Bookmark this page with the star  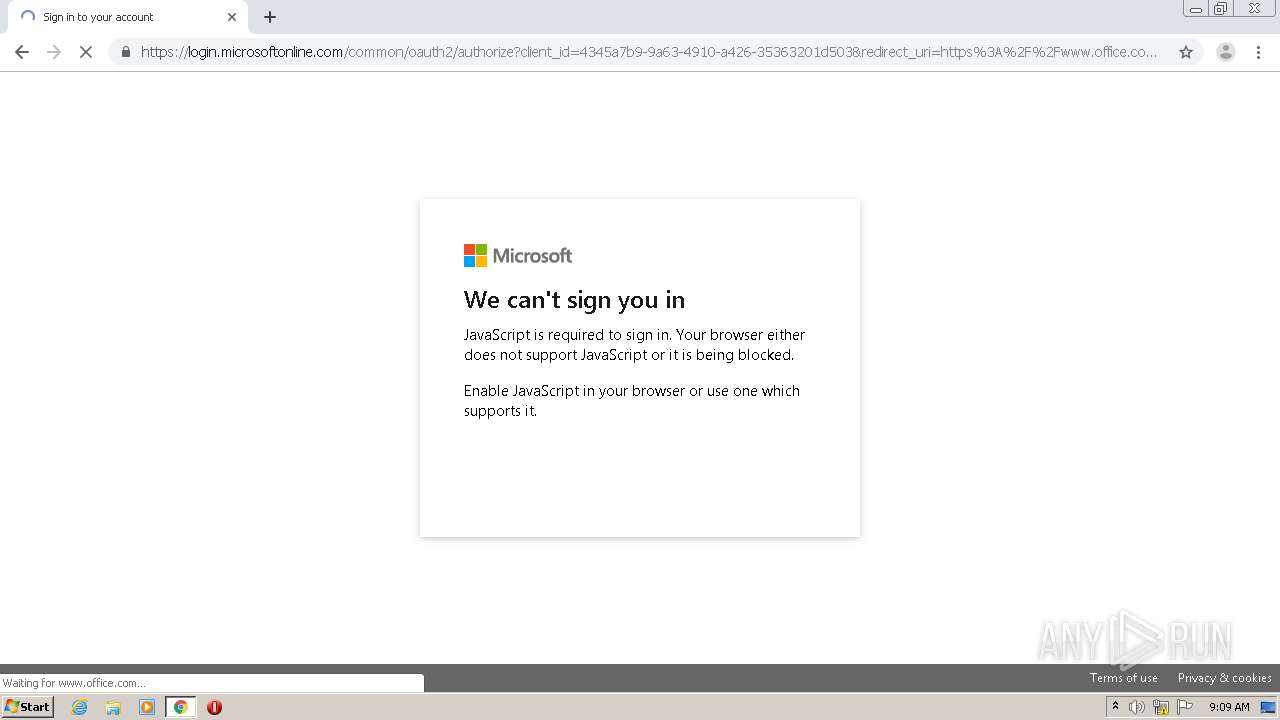click(x=1186, y=52)
